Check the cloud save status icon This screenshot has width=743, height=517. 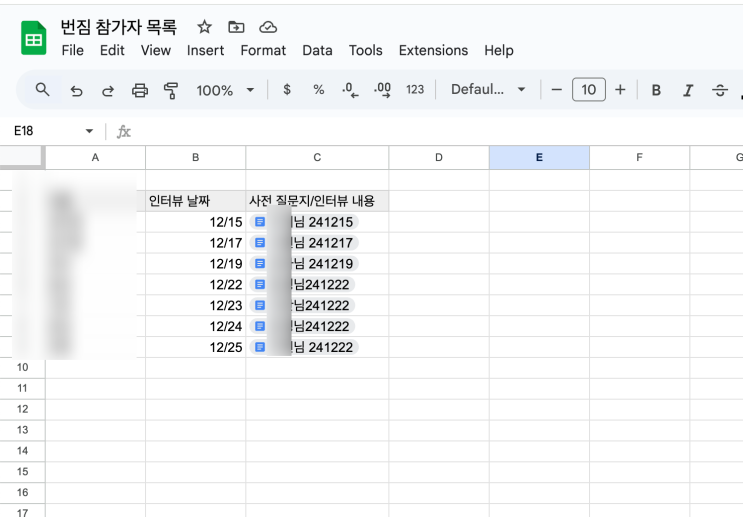[268, 27]
